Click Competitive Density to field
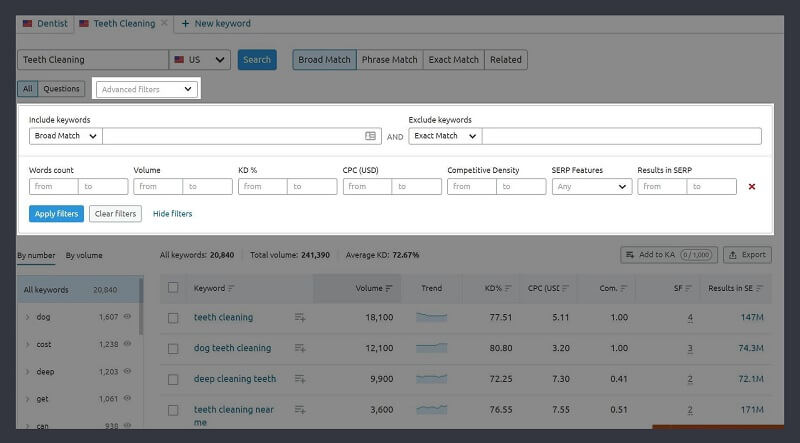 click(x=521, y=186)
